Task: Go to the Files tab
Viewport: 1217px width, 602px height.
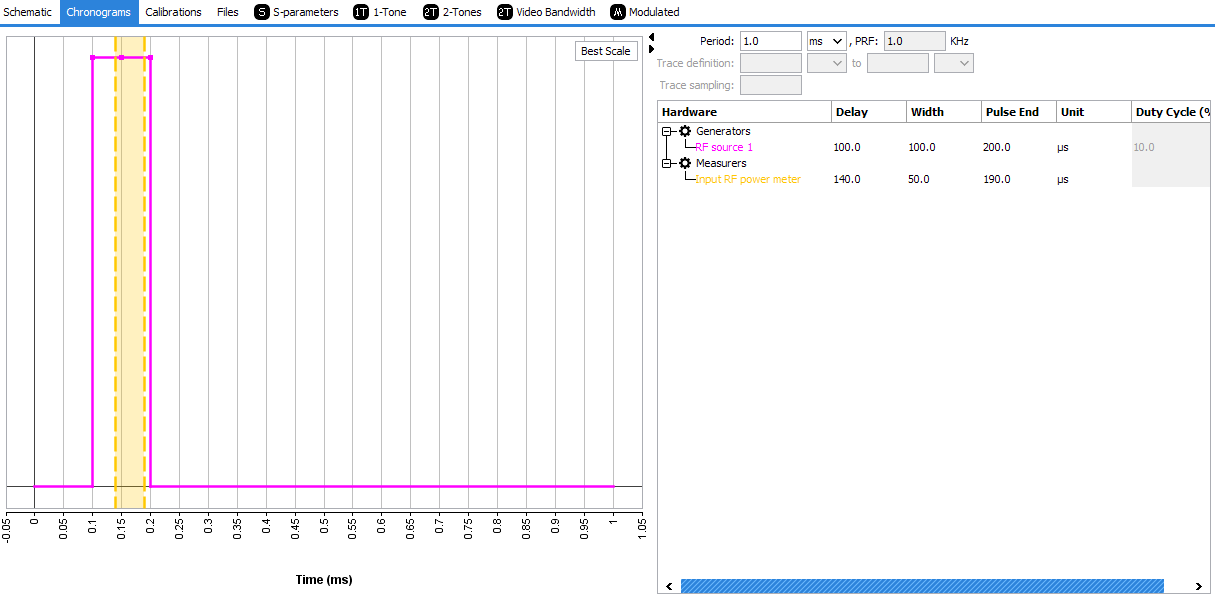Action: [228, 12]
